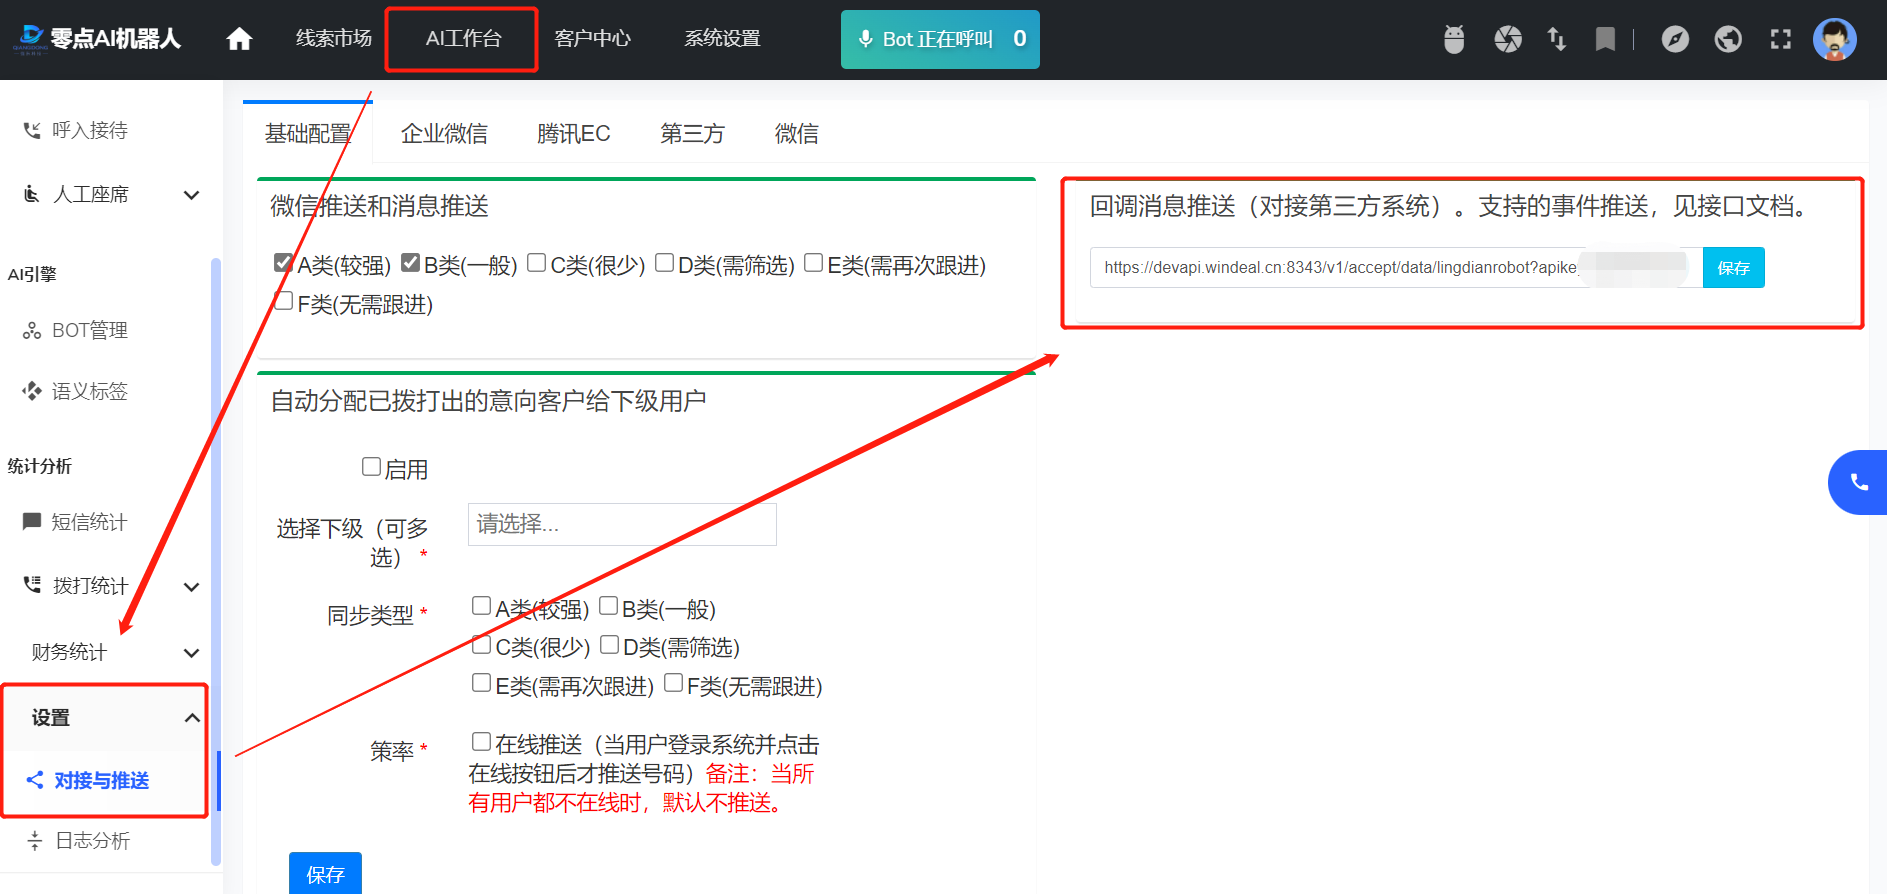
Task: Click the camera shutter icon in header
Action: 1507,39
